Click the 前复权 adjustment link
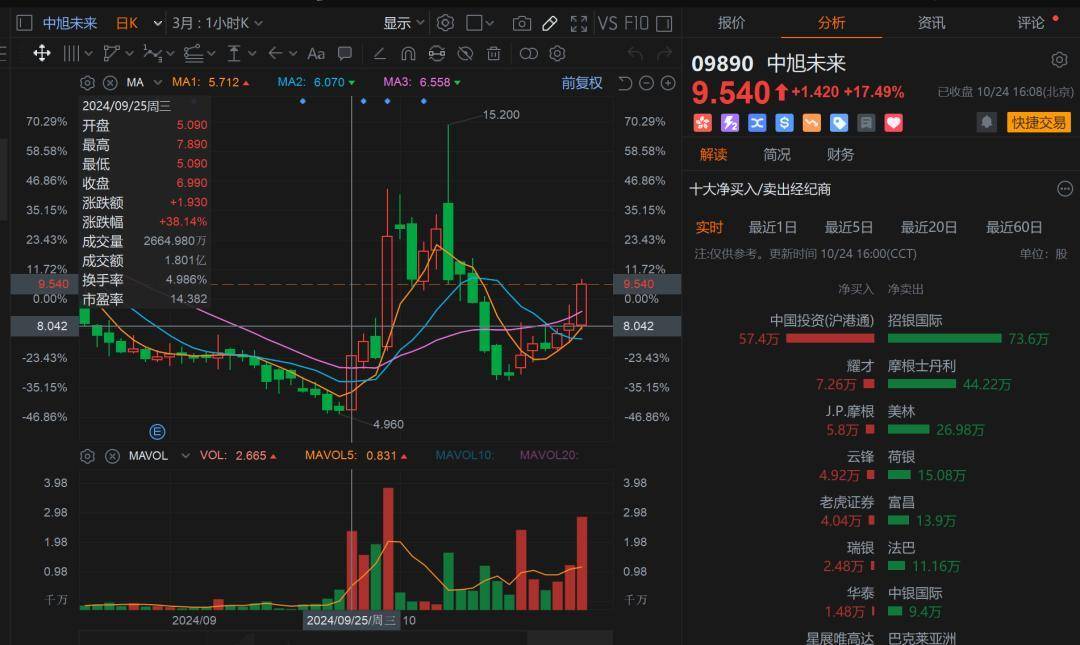 click(581, 83)
